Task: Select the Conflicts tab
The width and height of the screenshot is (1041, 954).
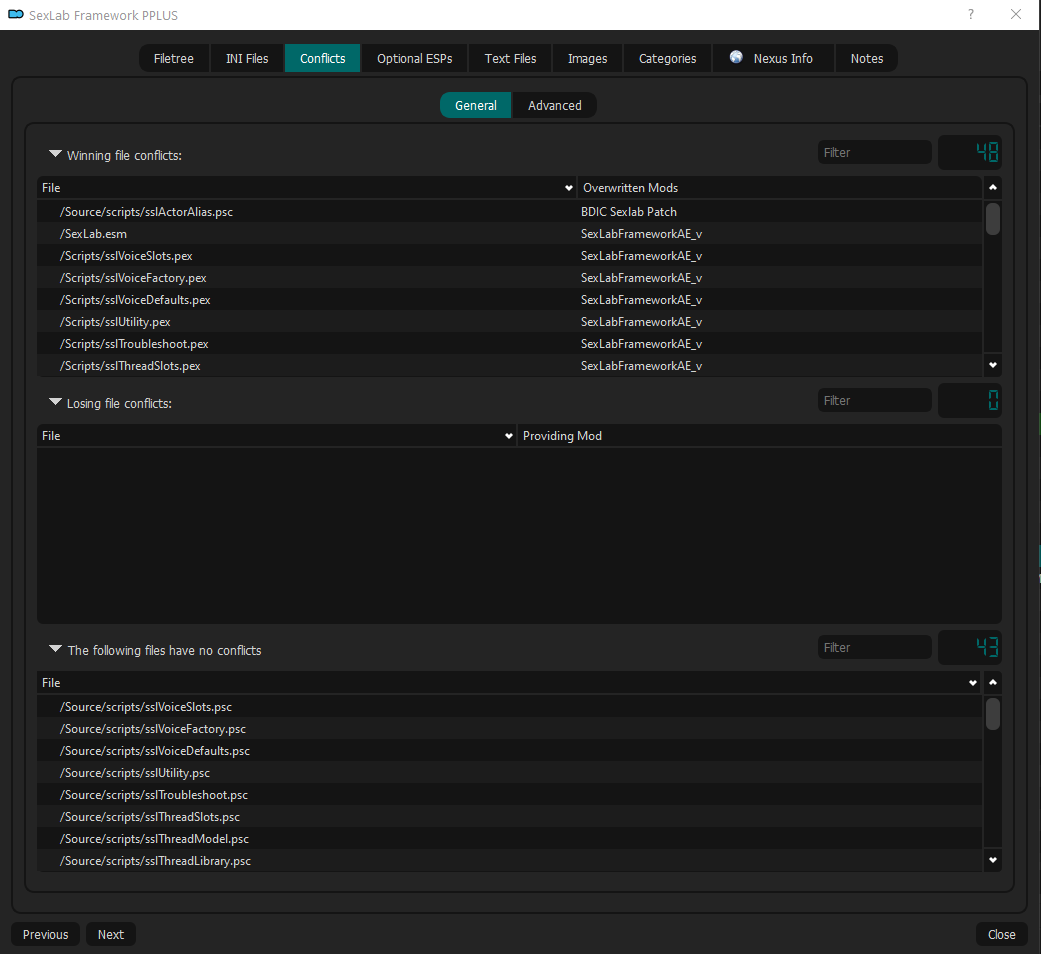Action: [323, 58]
